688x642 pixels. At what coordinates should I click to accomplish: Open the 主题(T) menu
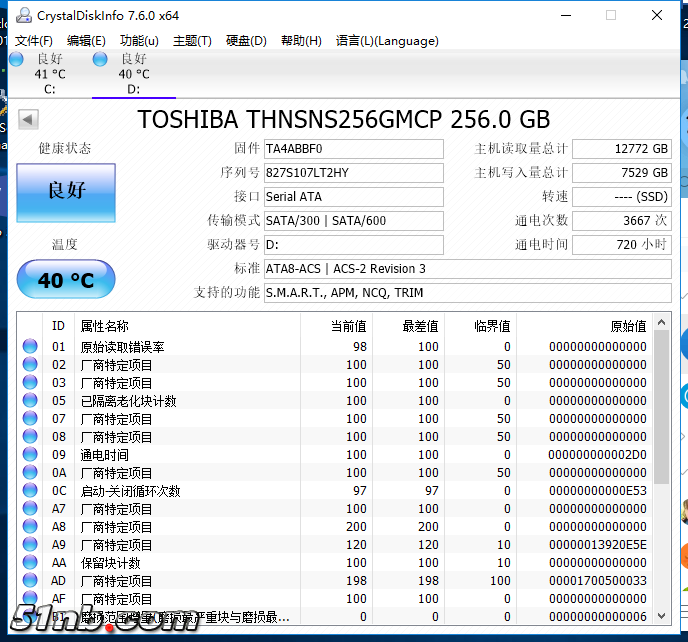192,41
